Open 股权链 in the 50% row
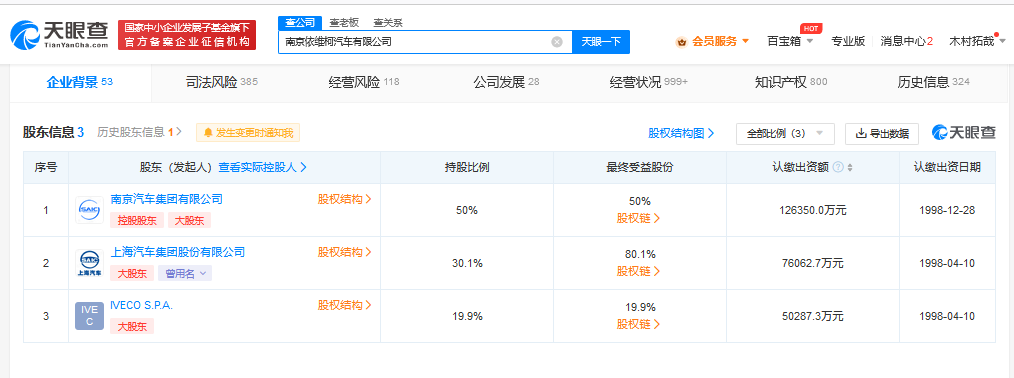This screenshot has height=378, width=1014. click(638, 218)
